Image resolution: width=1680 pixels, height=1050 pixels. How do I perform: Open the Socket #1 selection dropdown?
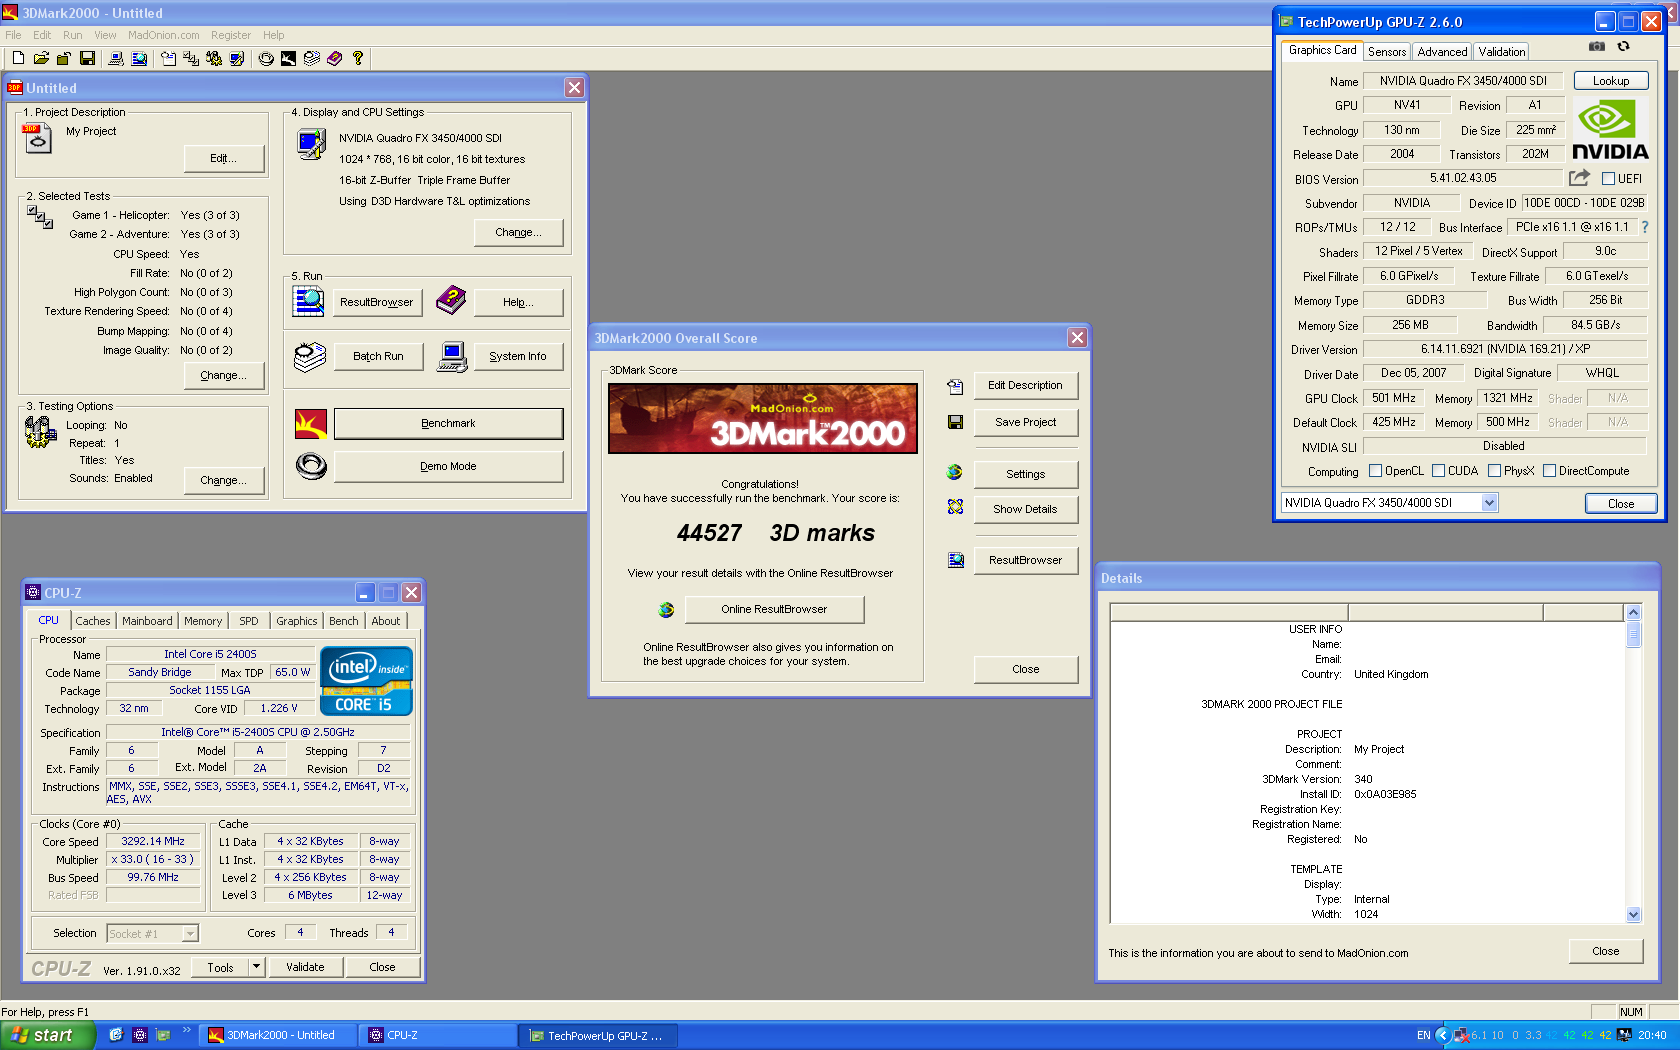[x=190, y=934]
